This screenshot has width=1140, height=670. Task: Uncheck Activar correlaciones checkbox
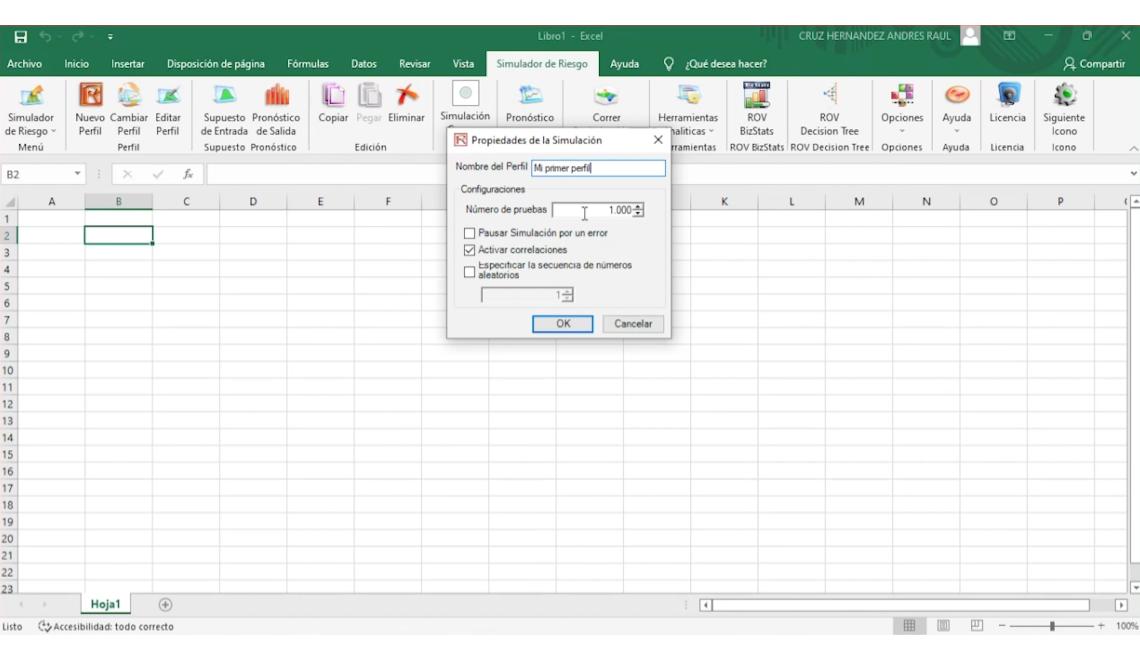[x=470, y=250]
